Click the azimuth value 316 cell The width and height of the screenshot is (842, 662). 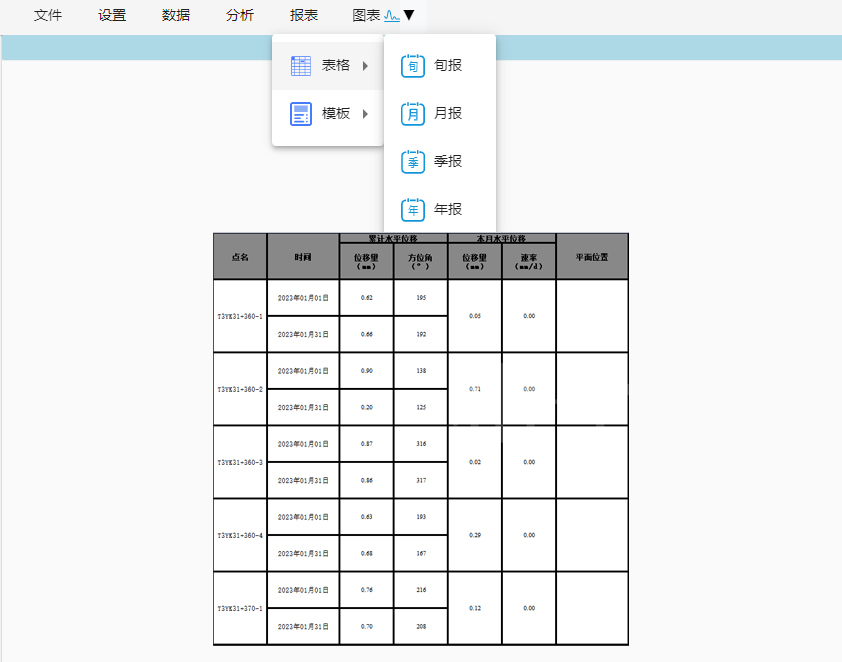420,443
